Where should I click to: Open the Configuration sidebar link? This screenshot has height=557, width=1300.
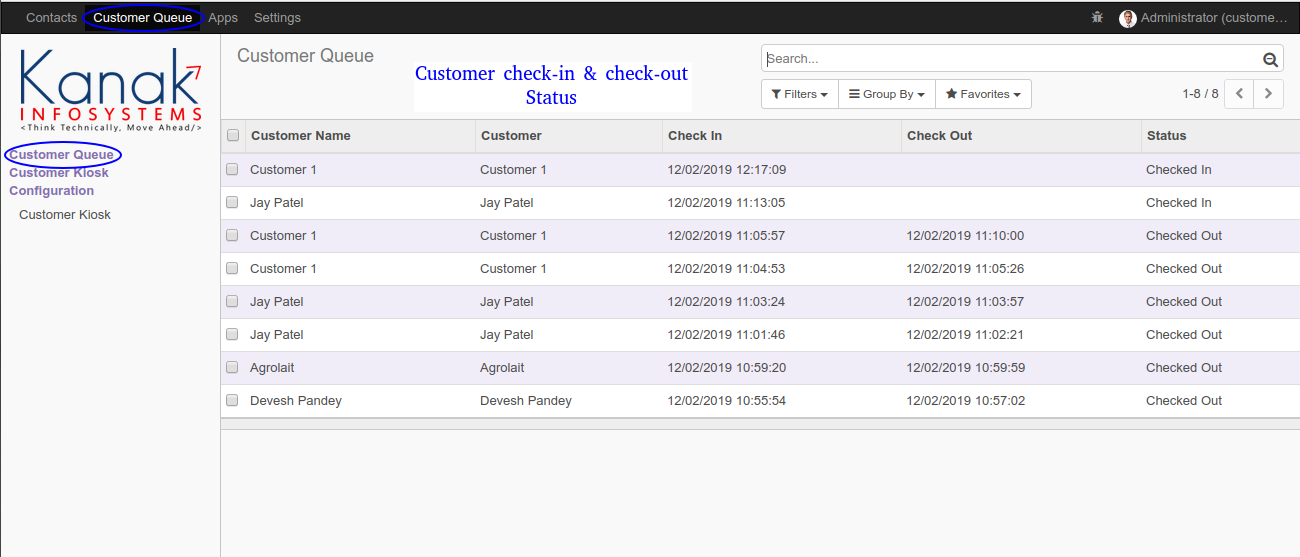point(52,191)
